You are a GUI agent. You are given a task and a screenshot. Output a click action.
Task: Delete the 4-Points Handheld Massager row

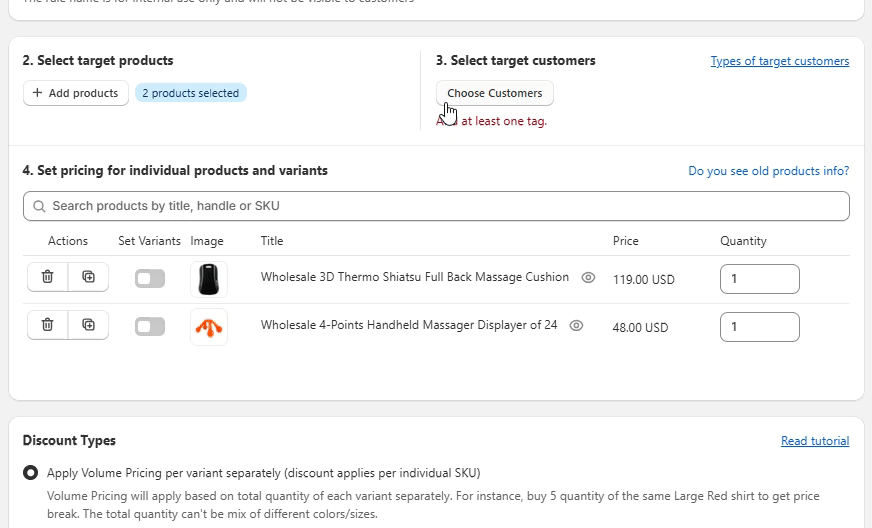[47, 324]
